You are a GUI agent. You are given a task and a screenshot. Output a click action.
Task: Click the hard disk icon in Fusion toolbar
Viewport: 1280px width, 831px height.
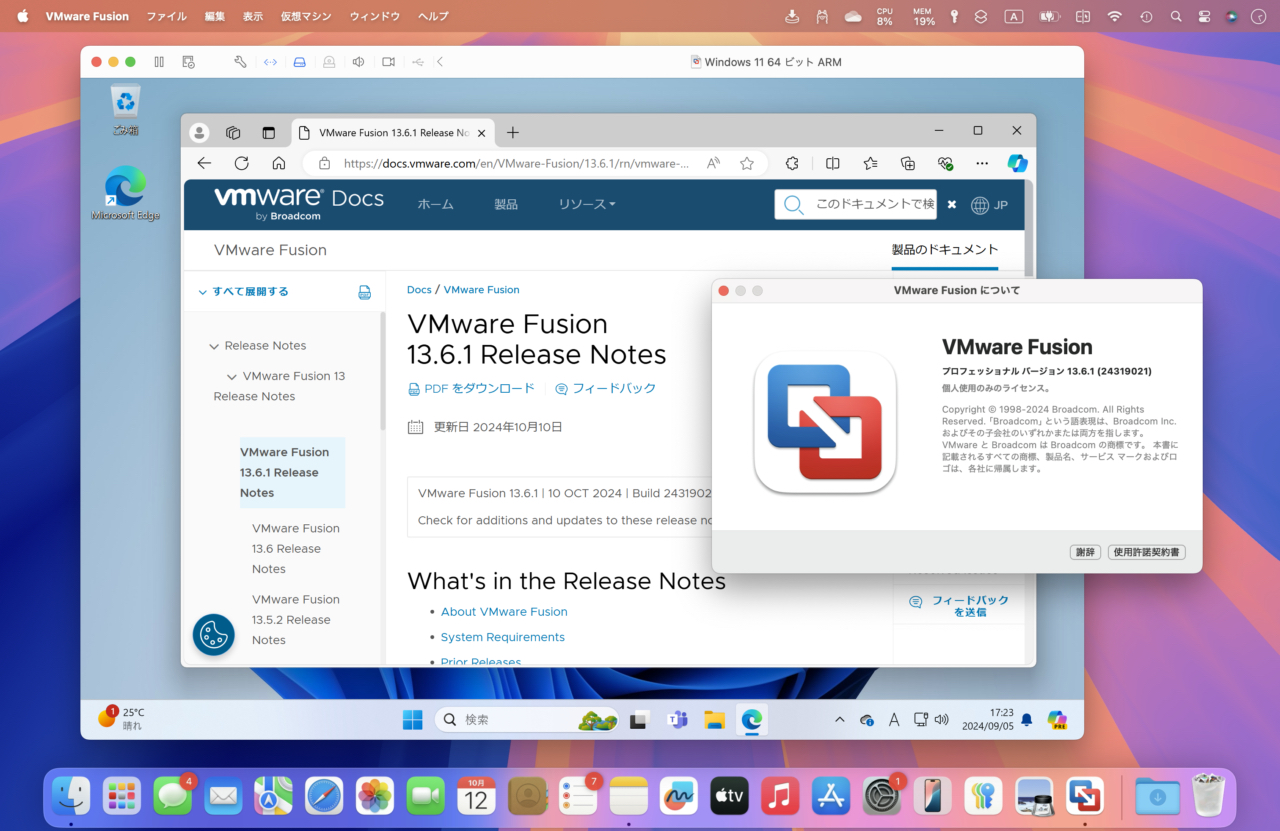click(x=299, y=62)
